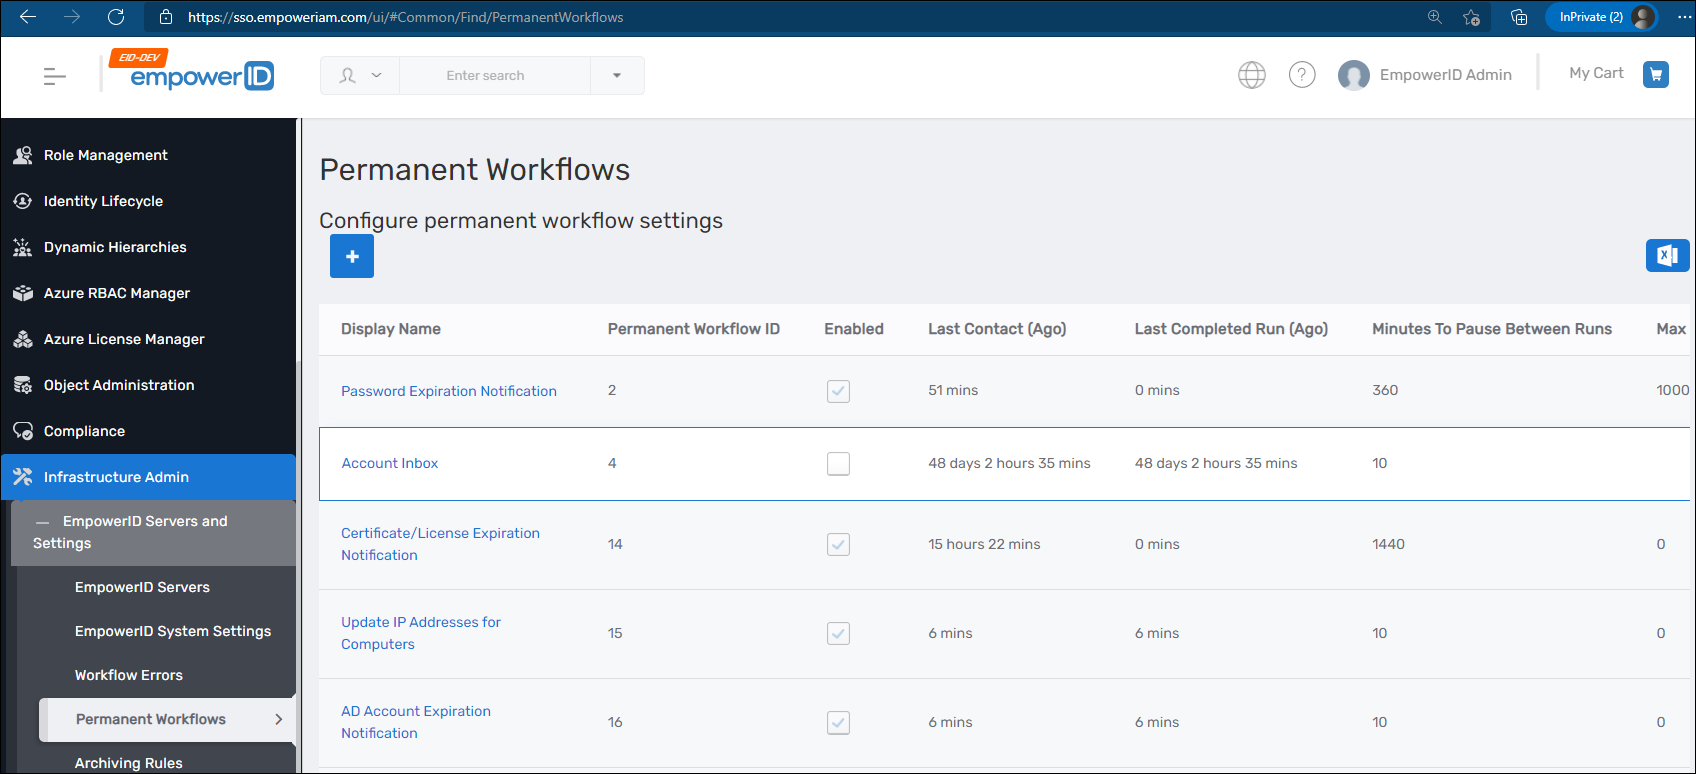1696x774 pixels.
Task: Open browser zoom magnifier icon
Action: [1435, 17]
